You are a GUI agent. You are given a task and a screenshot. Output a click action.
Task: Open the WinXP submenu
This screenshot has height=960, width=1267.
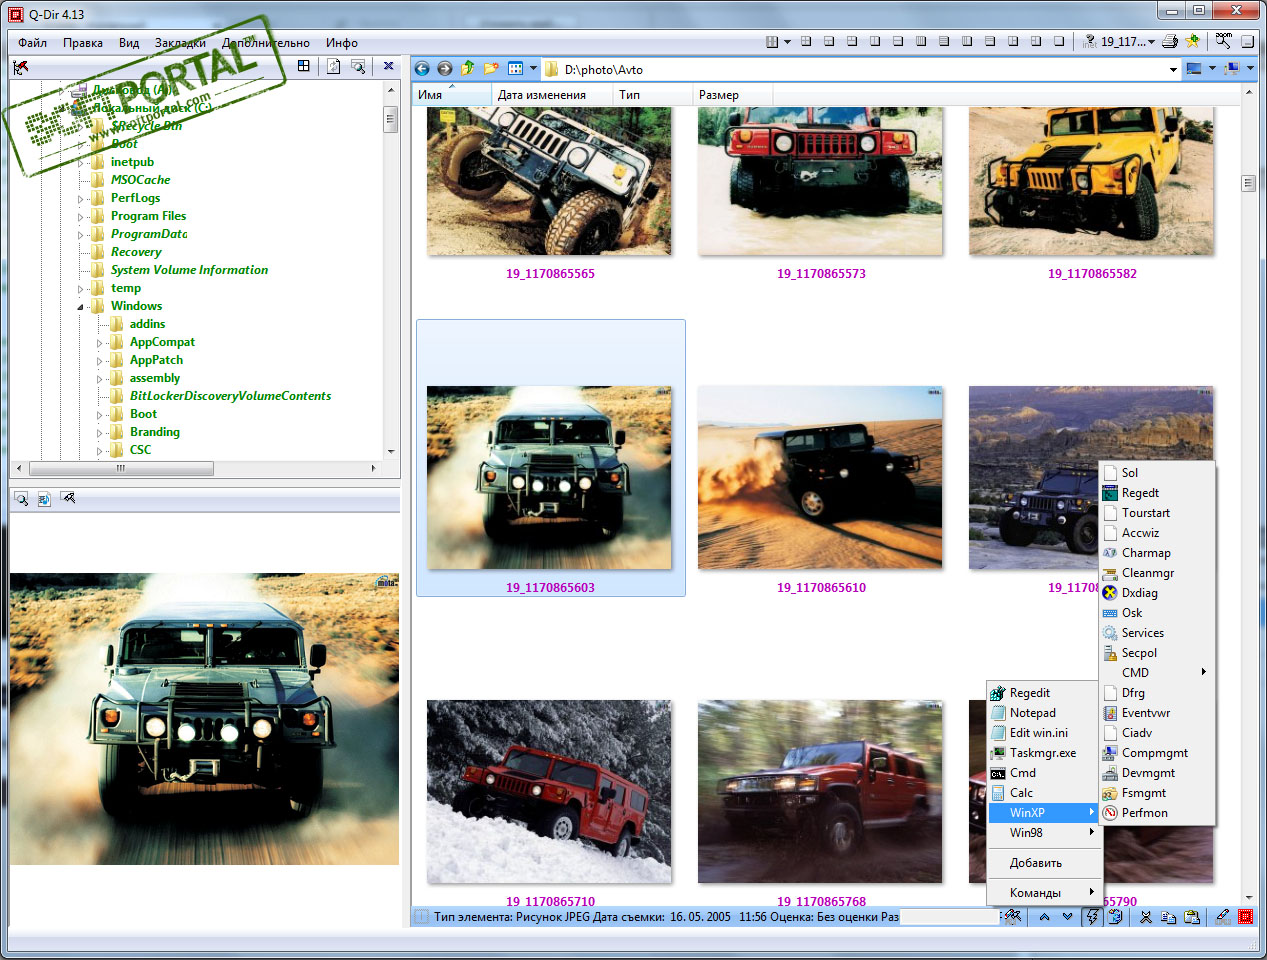[x=1044, y=813]
